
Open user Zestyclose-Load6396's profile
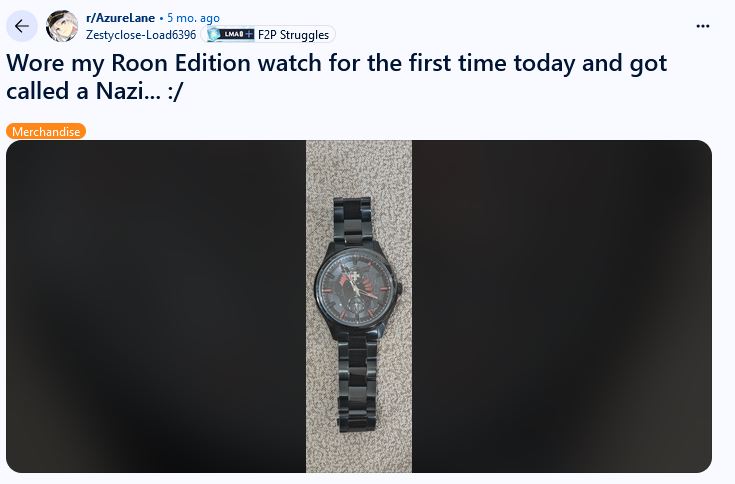(x=141, y=35)
